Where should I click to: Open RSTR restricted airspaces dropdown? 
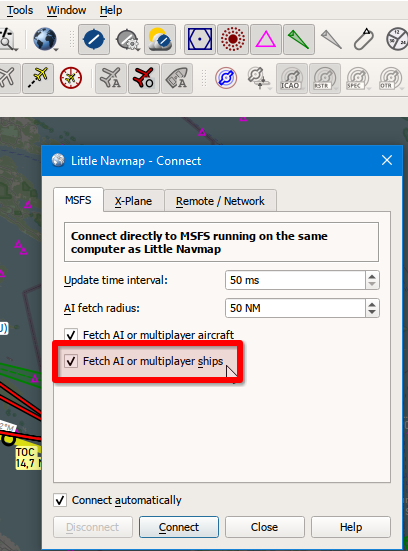[325, 78]
